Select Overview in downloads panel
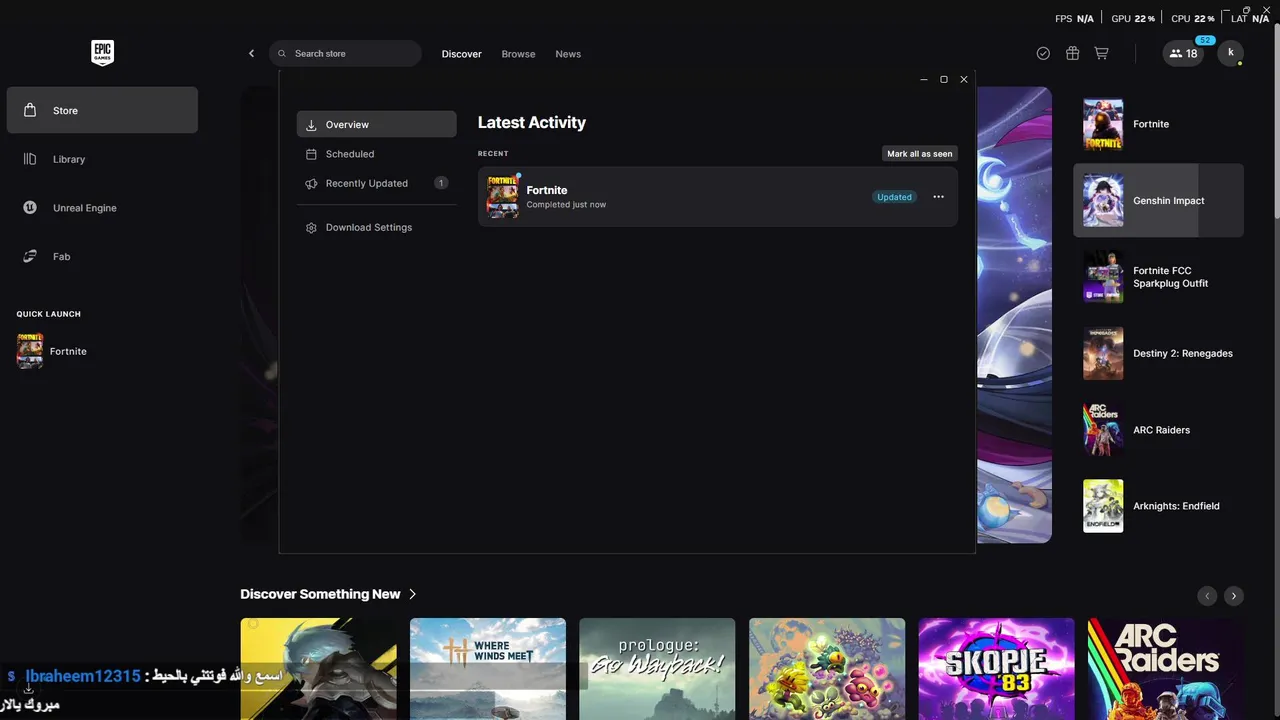This screenshot has height=720, width=1280. (x=376, y=124)
